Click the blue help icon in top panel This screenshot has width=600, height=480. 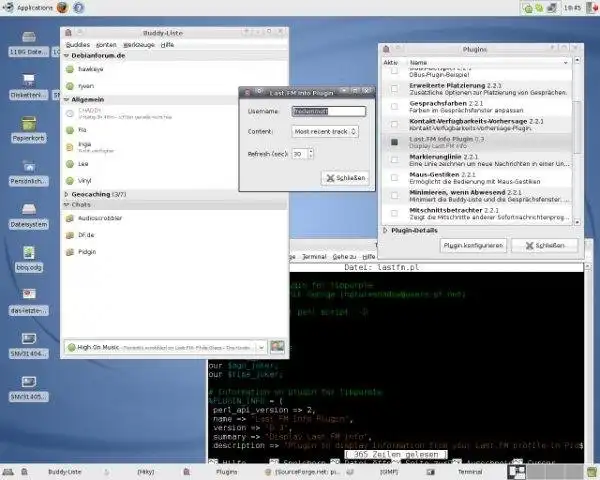pyautogui.click(x=78, y=7)
